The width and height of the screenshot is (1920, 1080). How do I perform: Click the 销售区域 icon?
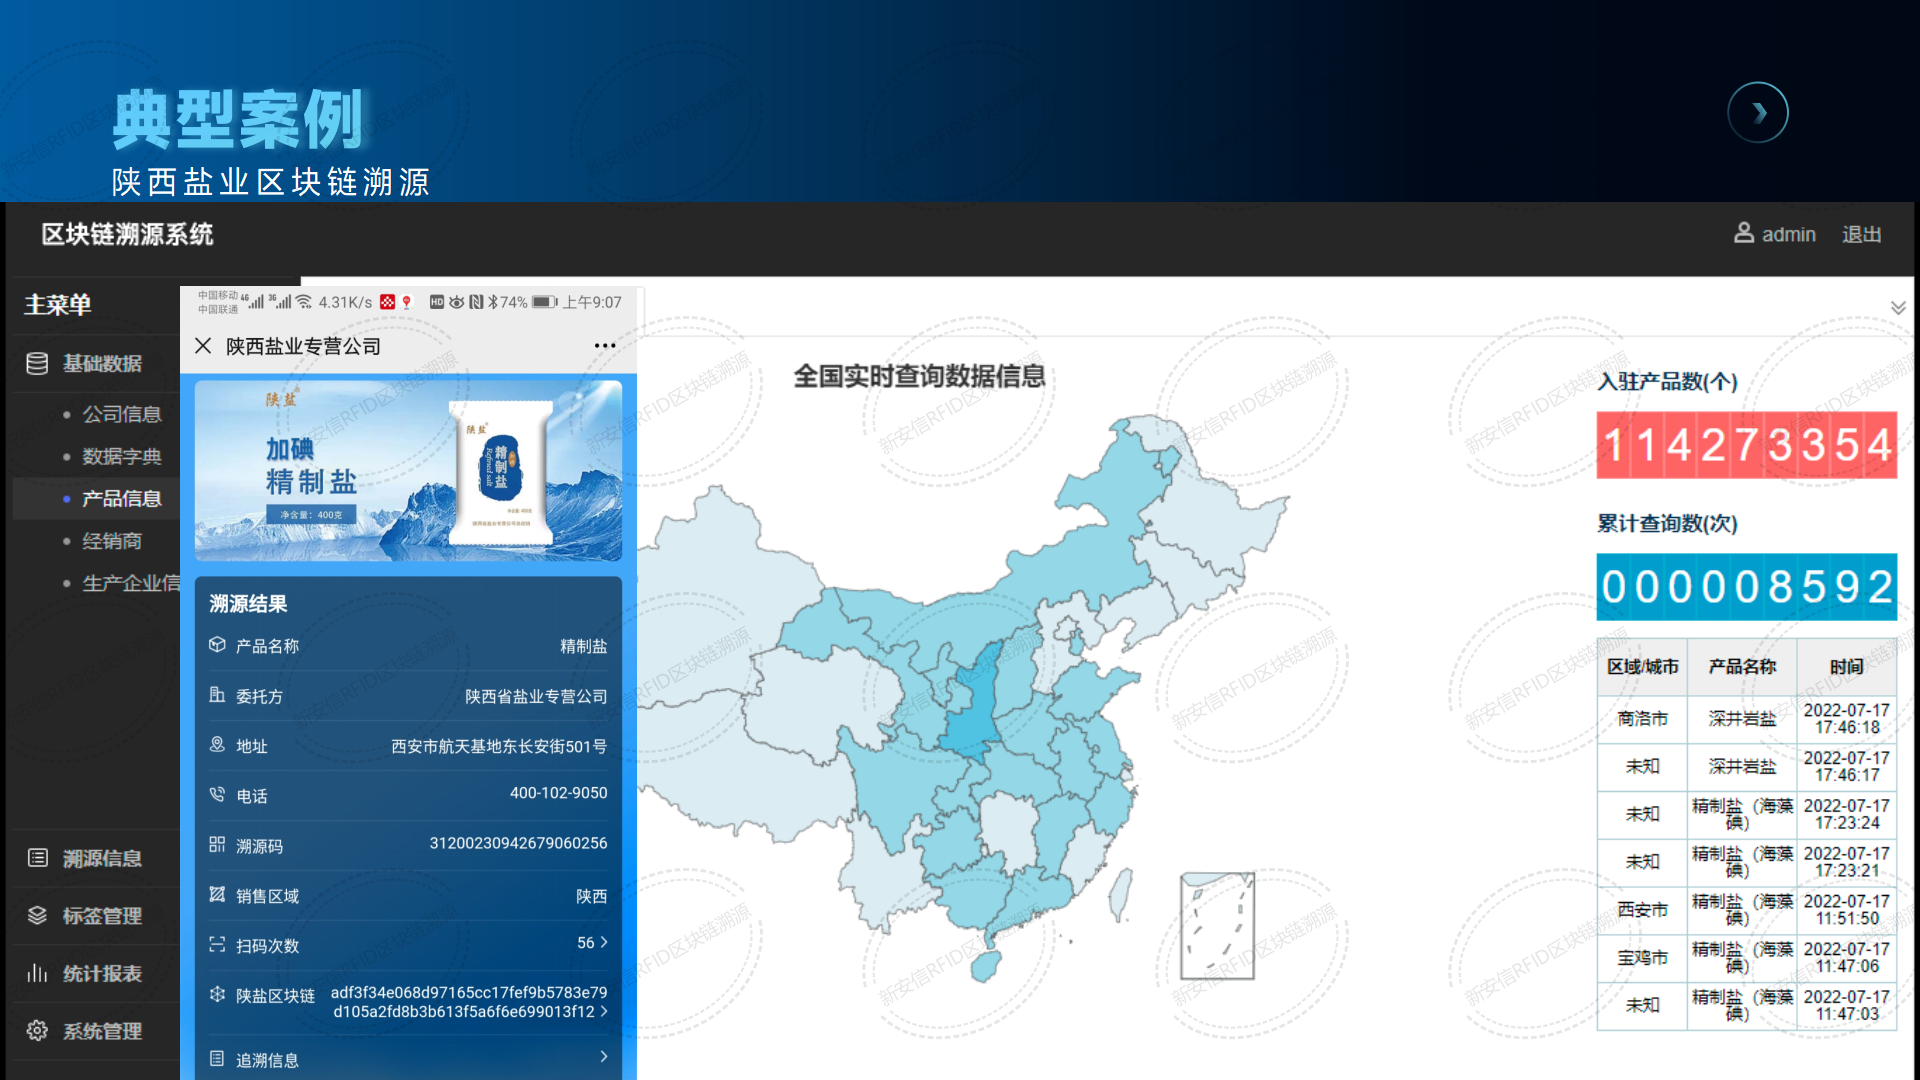pos(217,895)
